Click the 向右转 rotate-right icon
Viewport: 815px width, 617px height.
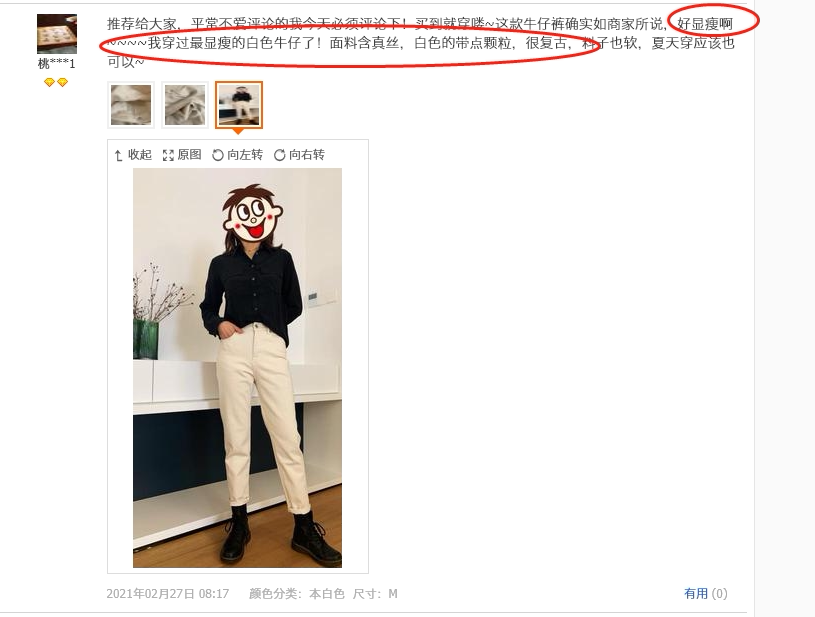(280, 155)
